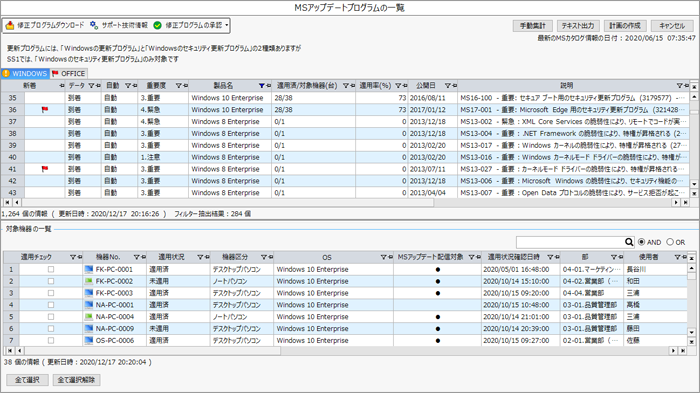Viewport: 700px width, 393px height.
Task: Check the 適用チェック box for NA-PC-0009
Action: click(51, 328)
